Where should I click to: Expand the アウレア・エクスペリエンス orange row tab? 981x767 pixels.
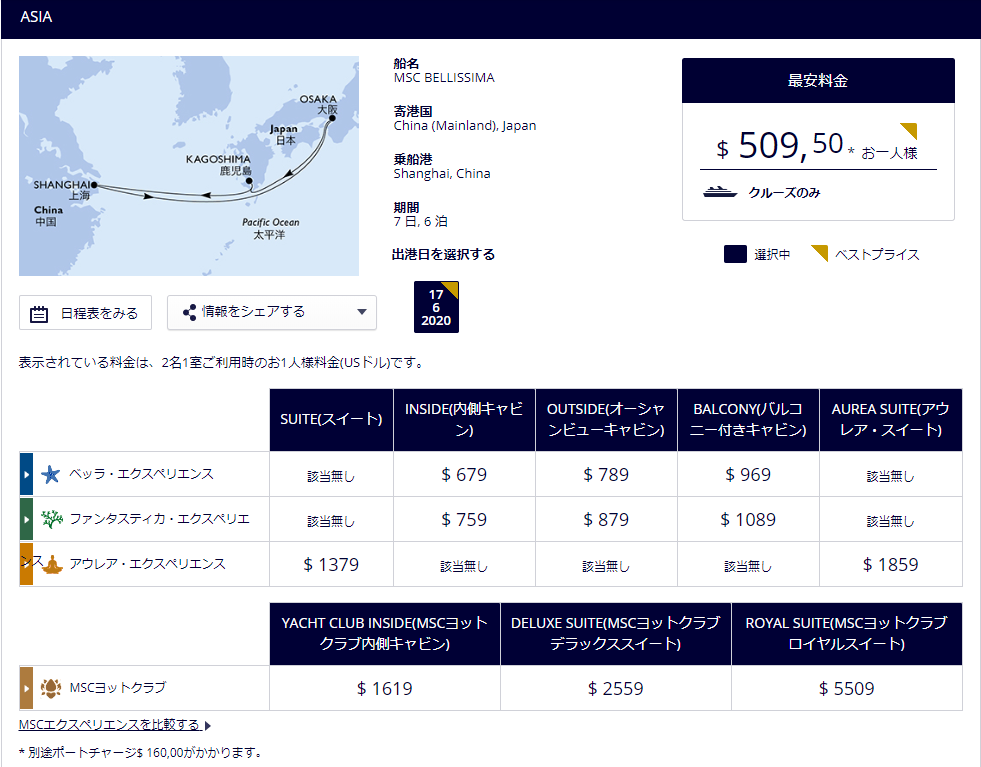(x=26, y=564)
